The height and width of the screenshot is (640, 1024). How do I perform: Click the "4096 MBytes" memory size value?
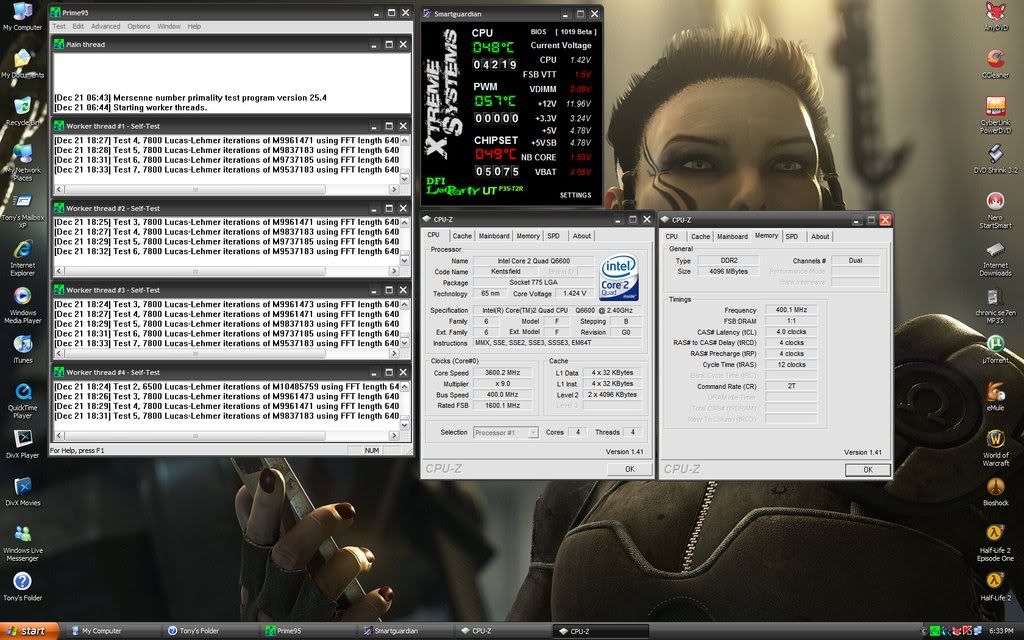click(x=728, y=271)
